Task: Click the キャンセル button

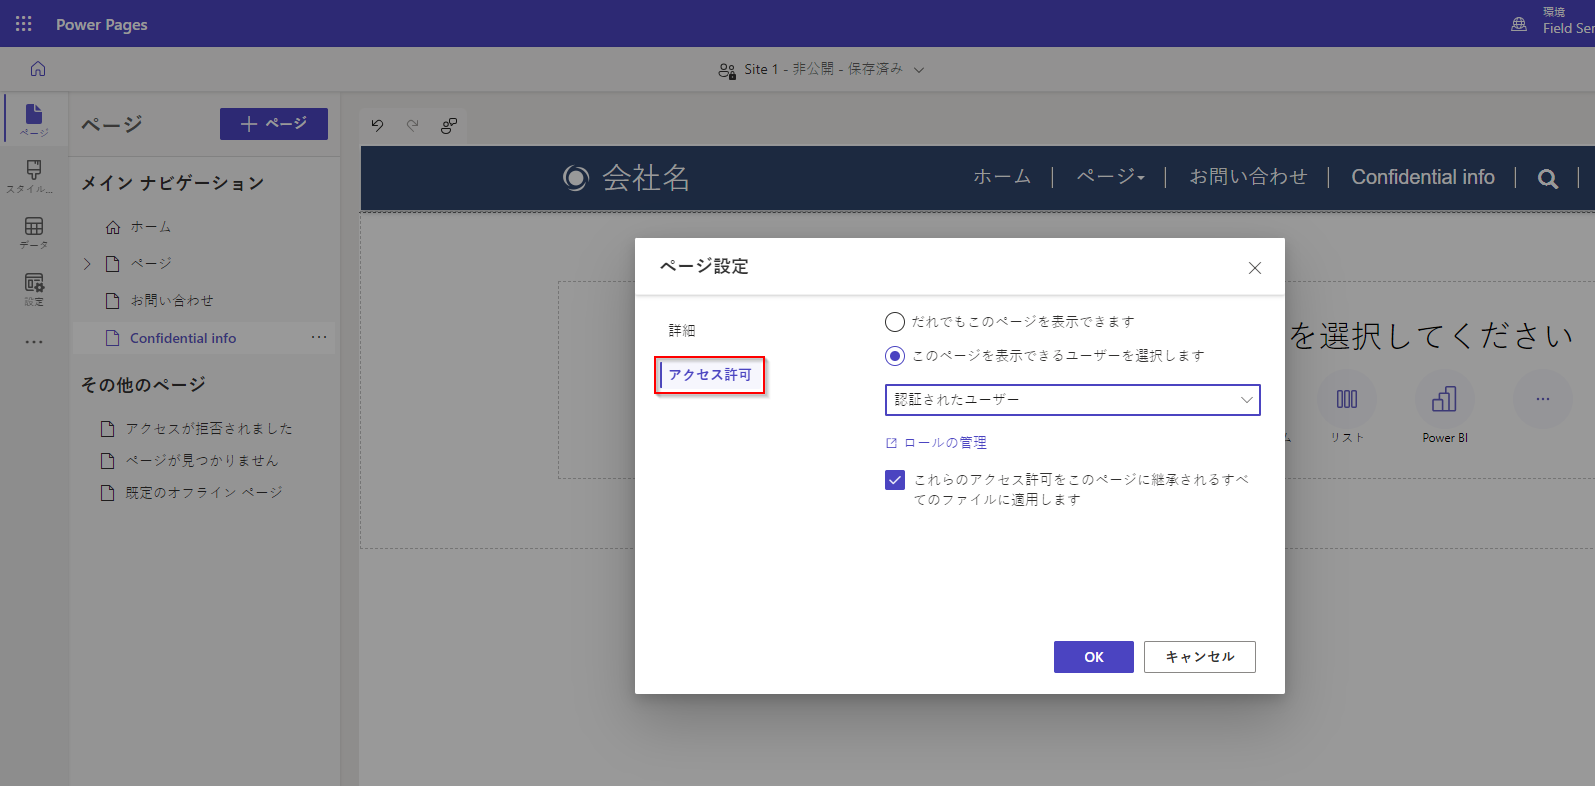Action: tap(1200, 657)
